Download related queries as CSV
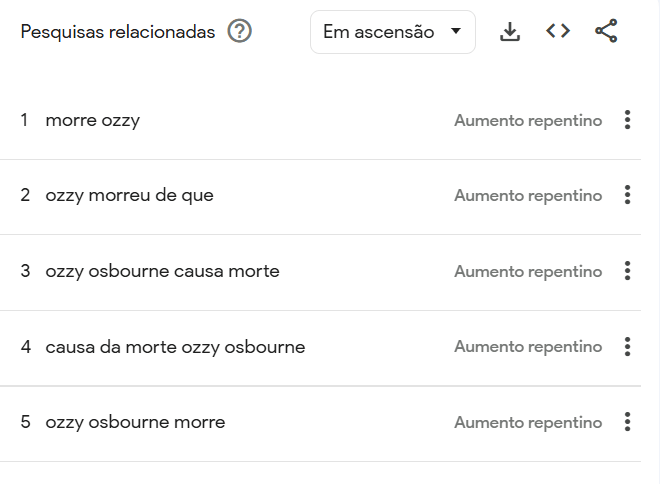 510,32
